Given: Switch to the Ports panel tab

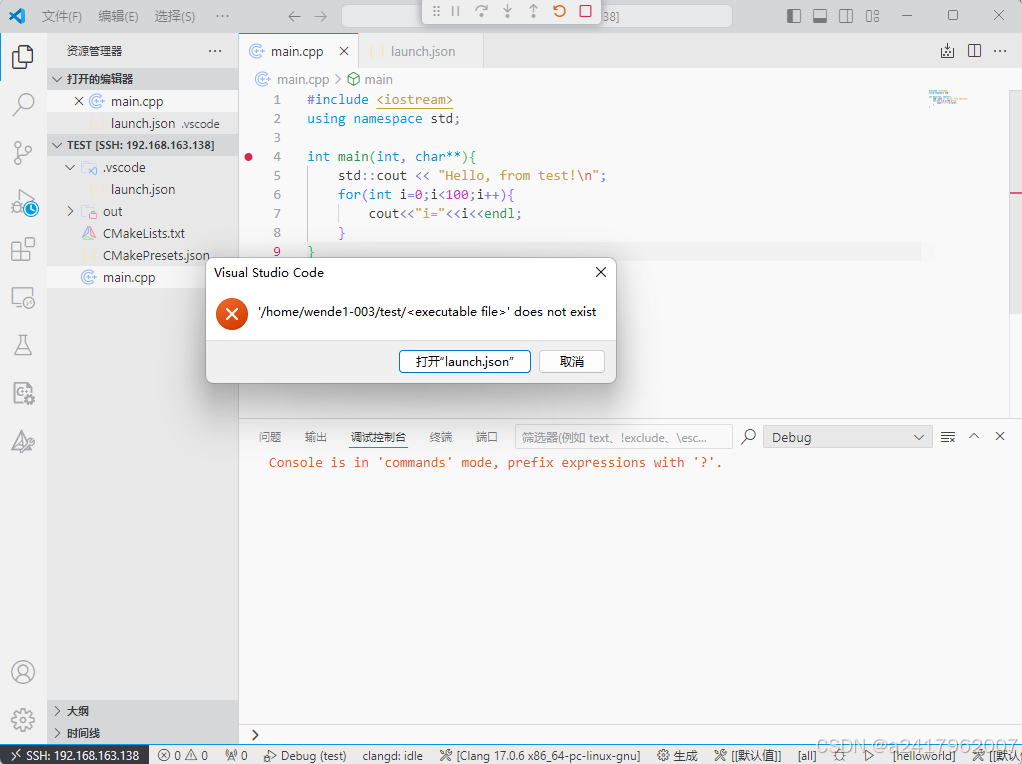Looking at the screenshot, I should [486, 437].
